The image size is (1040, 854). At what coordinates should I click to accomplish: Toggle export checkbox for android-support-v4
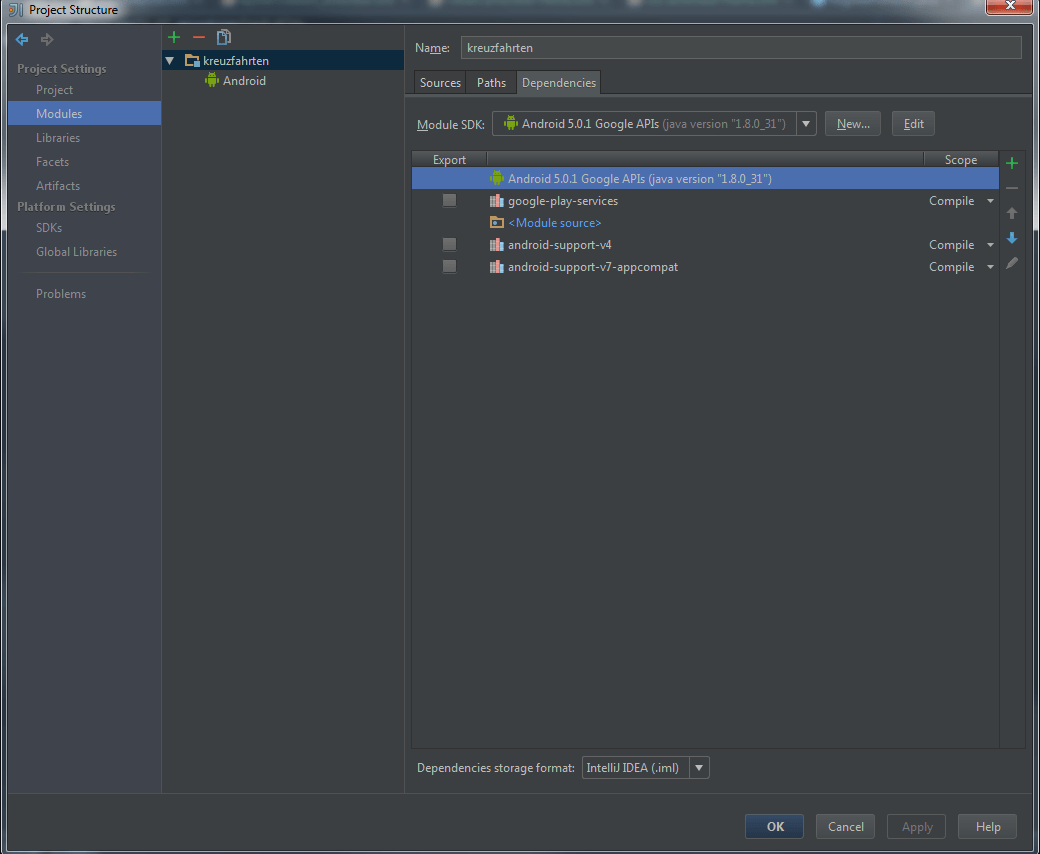click(449, 245)
